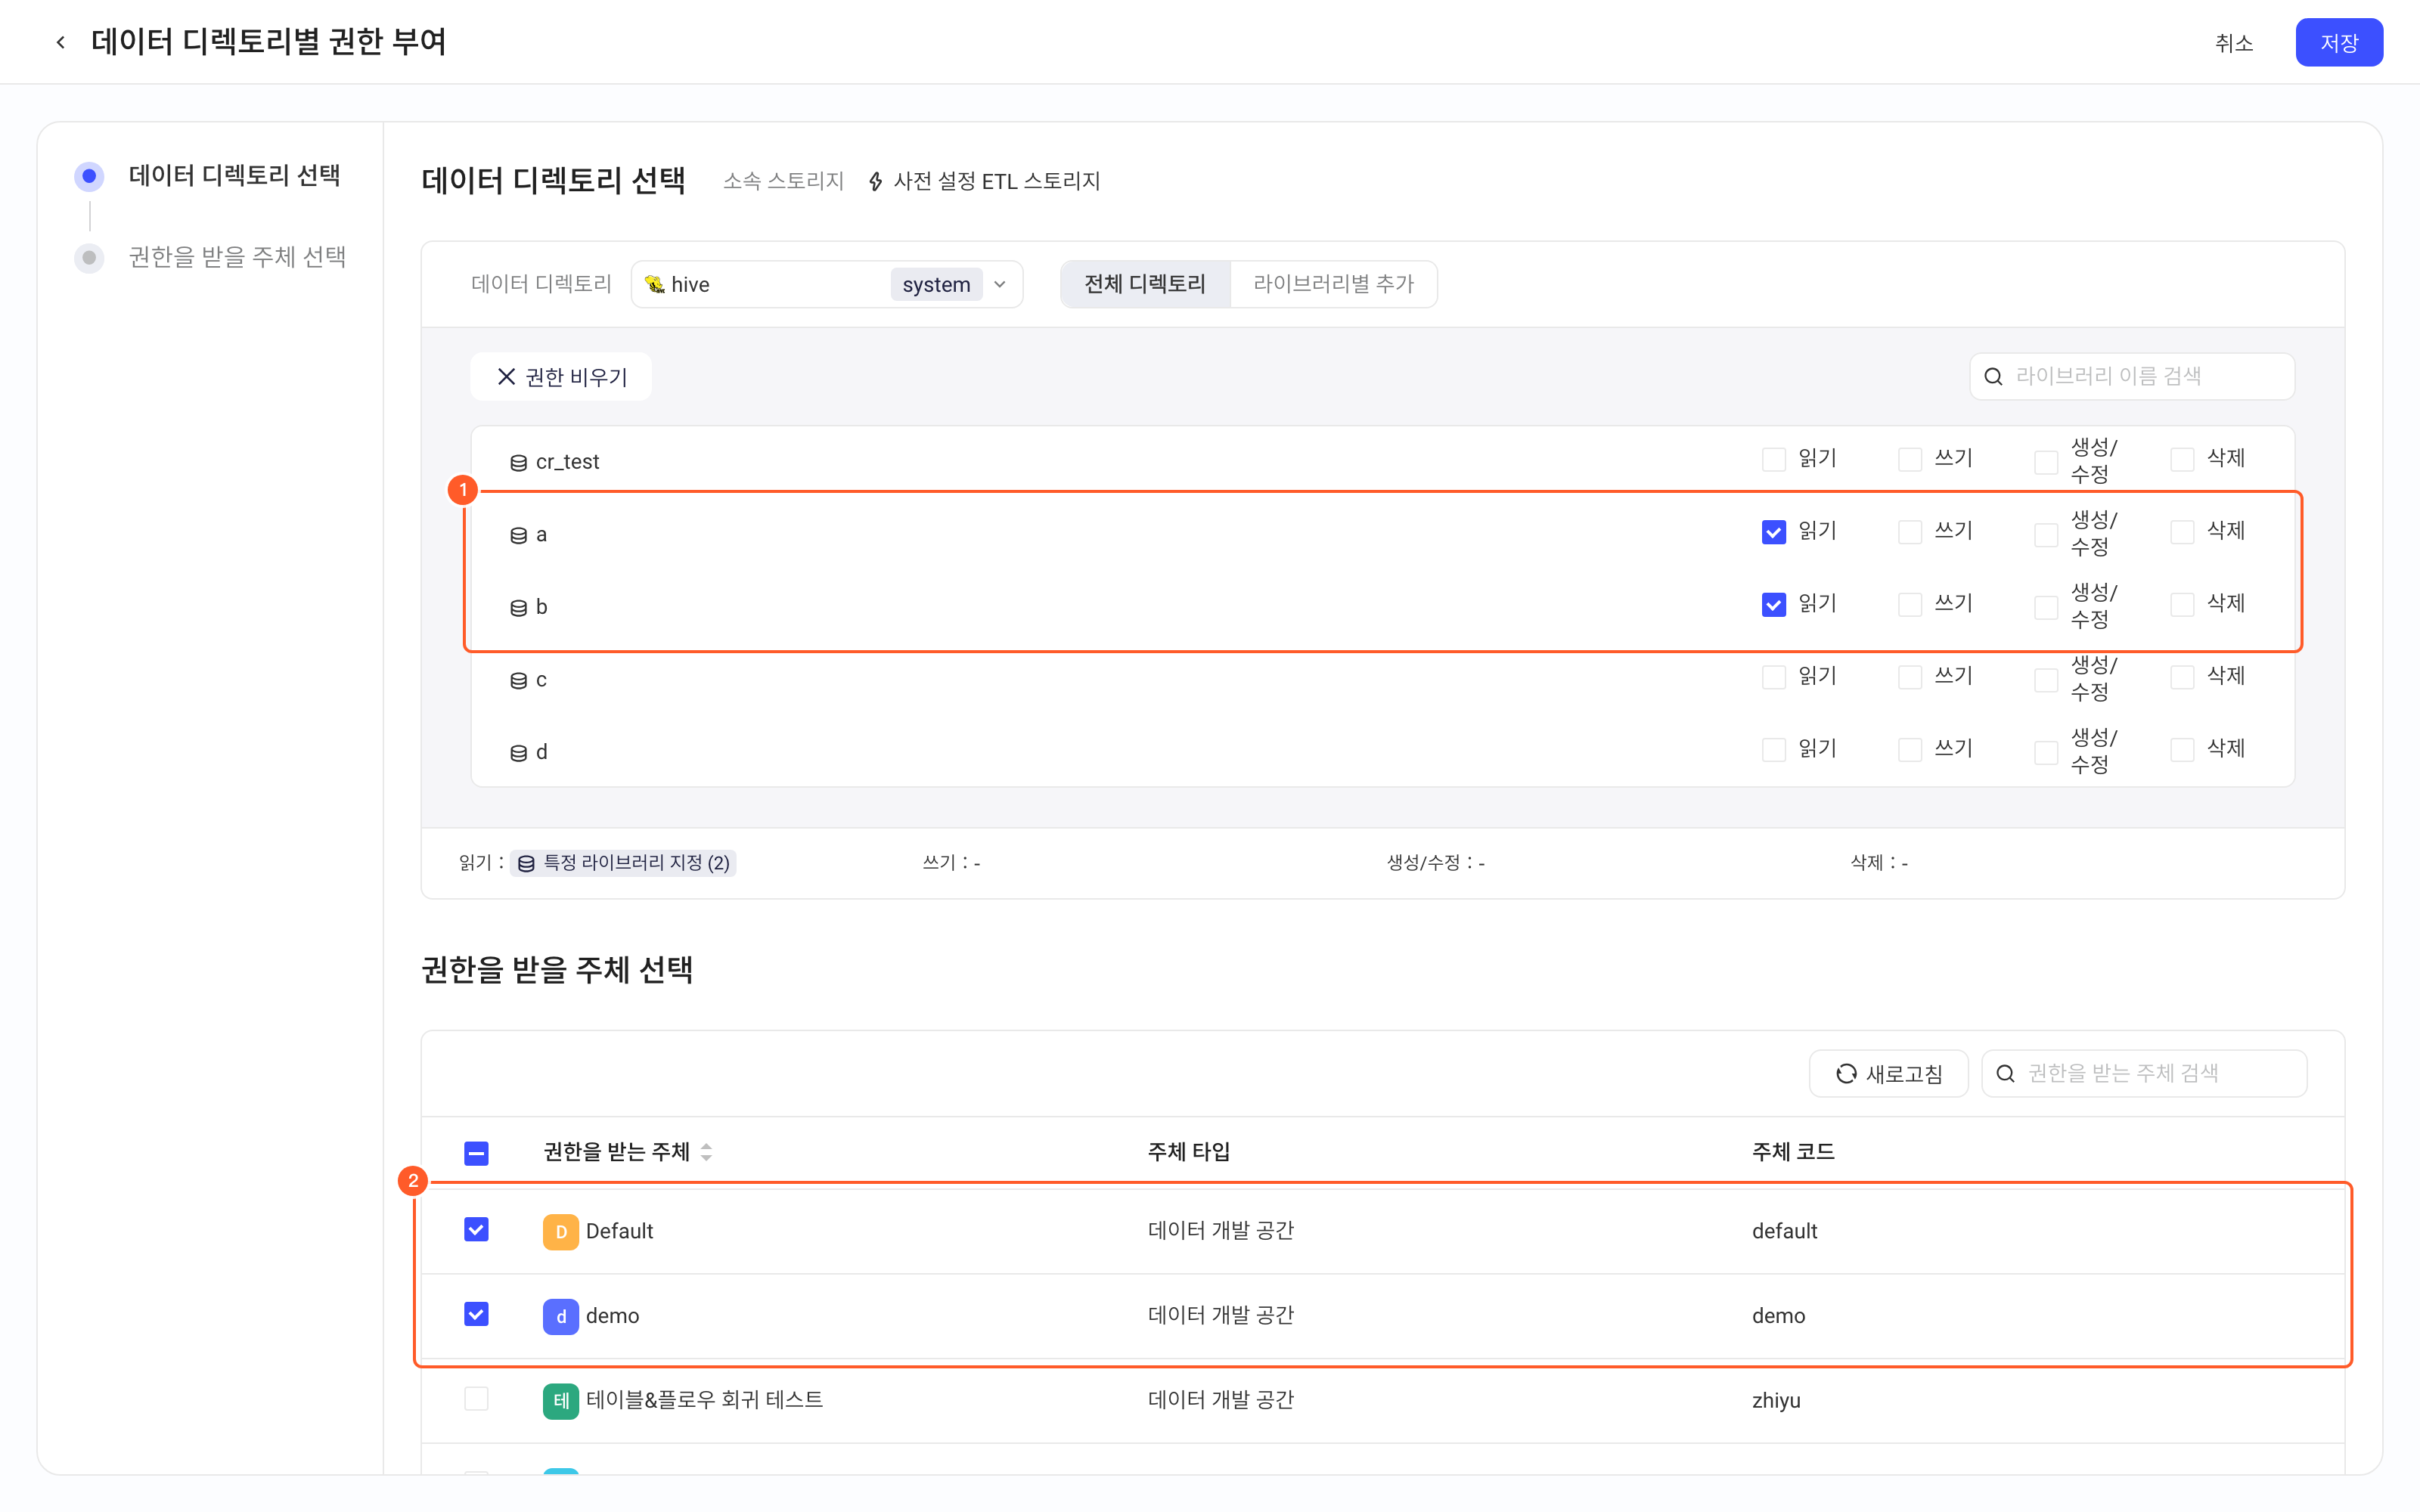Viewport: 2420px width, 1512px height.
Task: Click the 새로고침 button
Action: coord(1888,1073)
